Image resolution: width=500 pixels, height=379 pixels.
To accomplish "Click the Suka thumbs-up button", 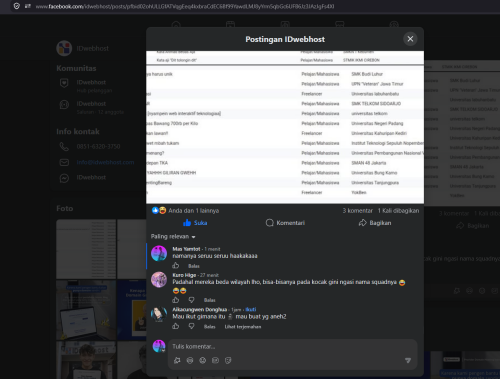I will (x=195, y=223).
